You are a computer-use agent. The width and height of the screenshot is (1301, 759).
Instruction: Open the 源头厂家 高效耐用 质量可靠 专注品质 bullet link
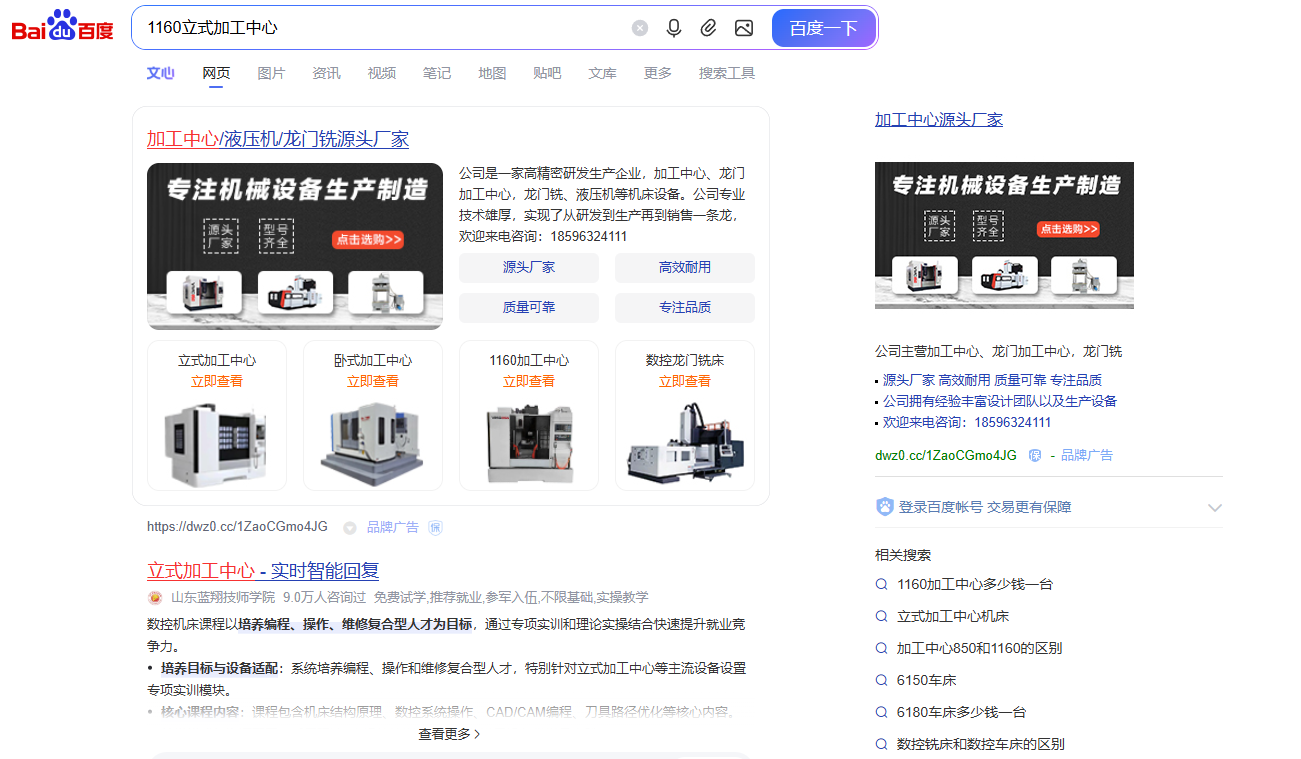point(992,380)
